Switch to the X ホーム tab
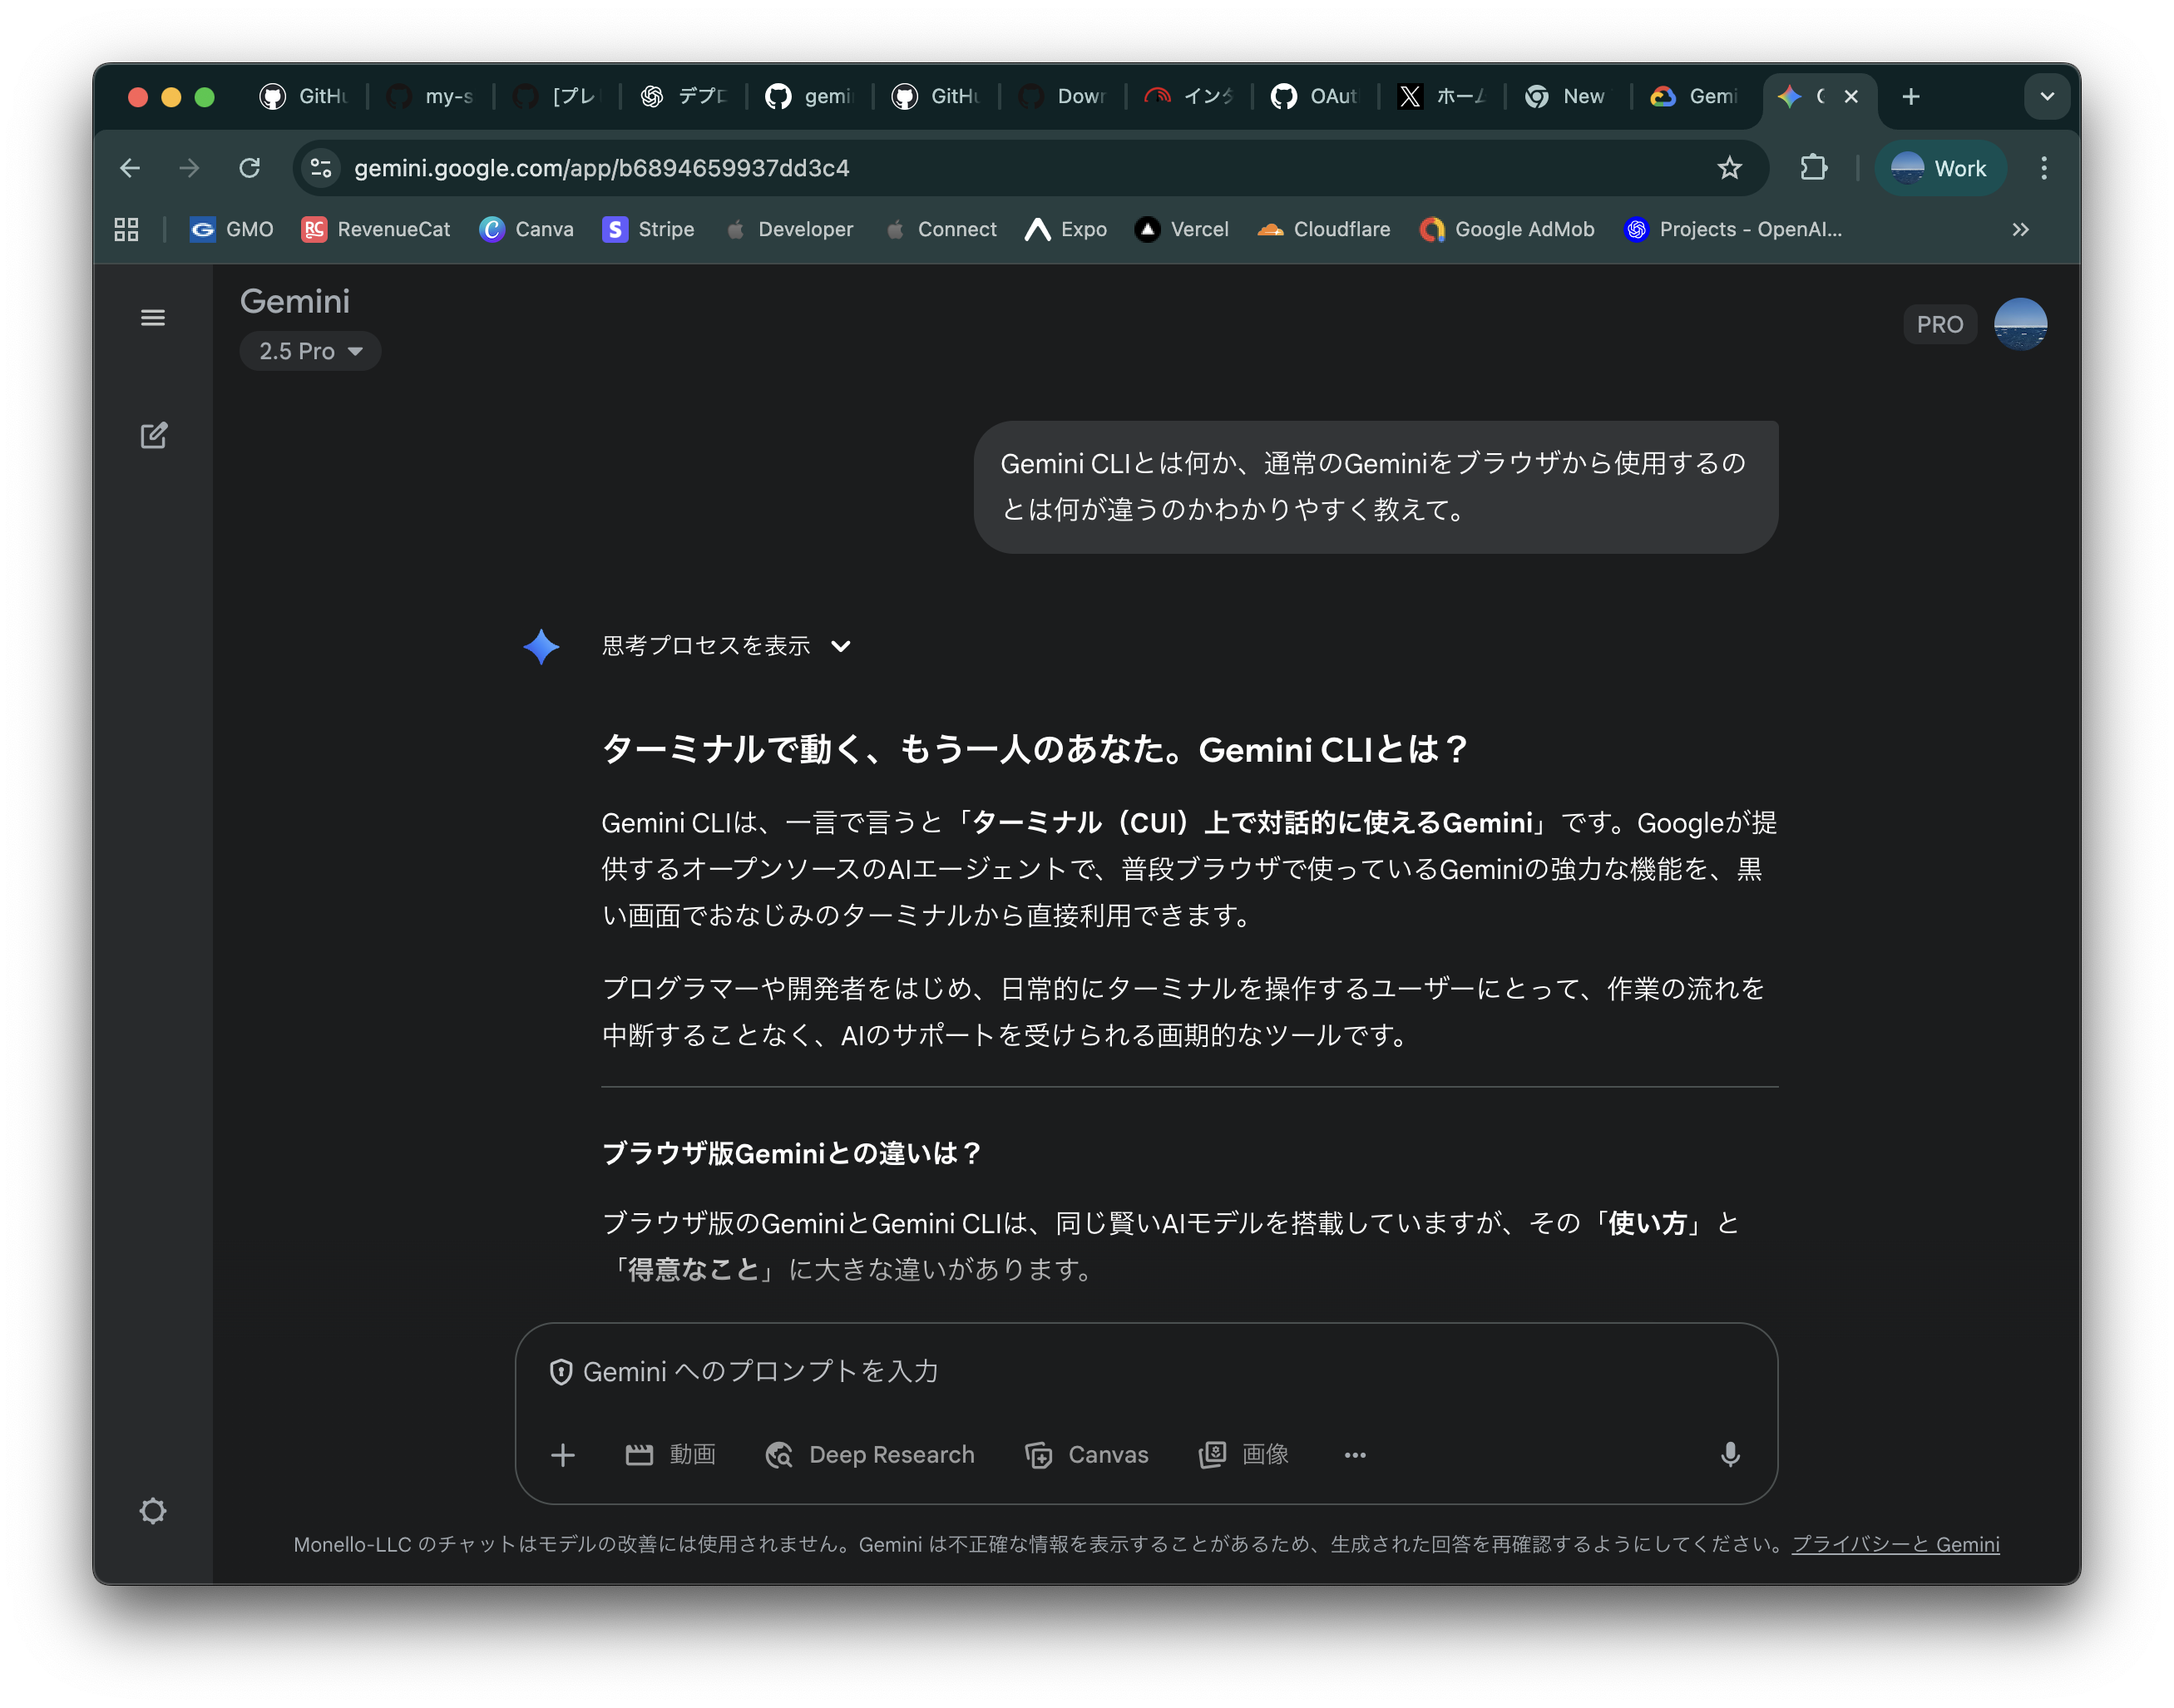The image size is (2174, 1708). click(x=1442, y=96)
